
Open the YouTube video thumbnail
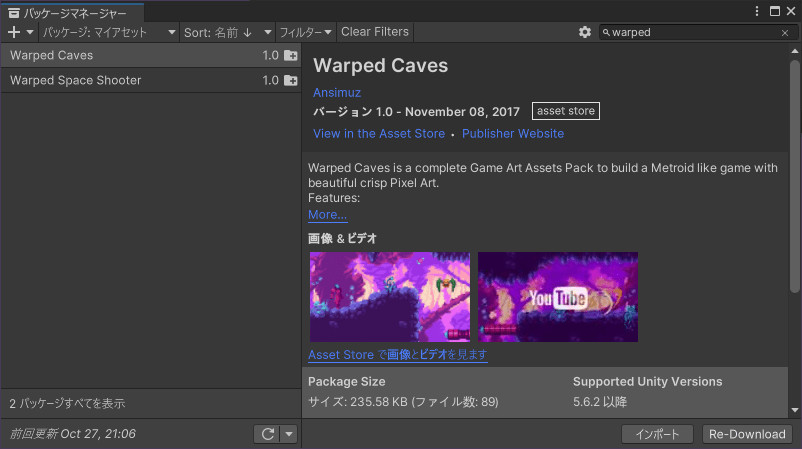click(x=558, y=297)
